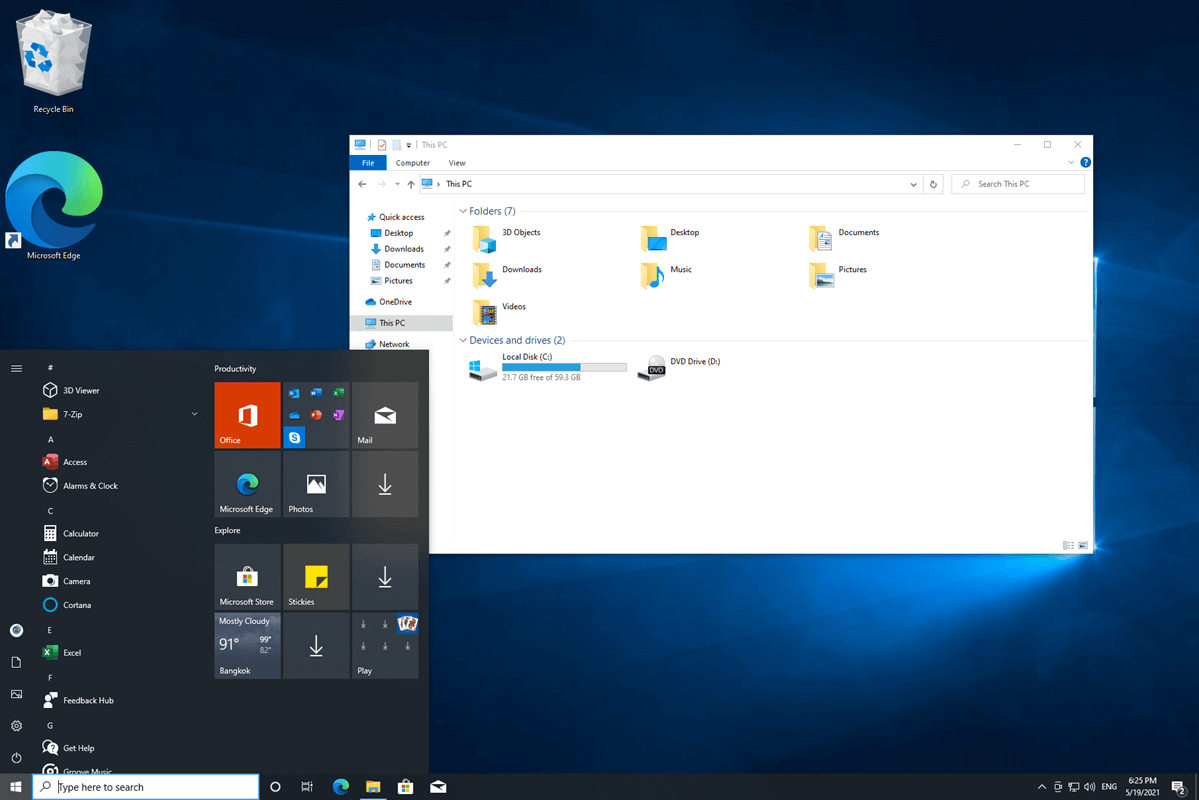Click the up arrow to go up a level
Screen dimensions: 1199x800
tap(411, 183)
